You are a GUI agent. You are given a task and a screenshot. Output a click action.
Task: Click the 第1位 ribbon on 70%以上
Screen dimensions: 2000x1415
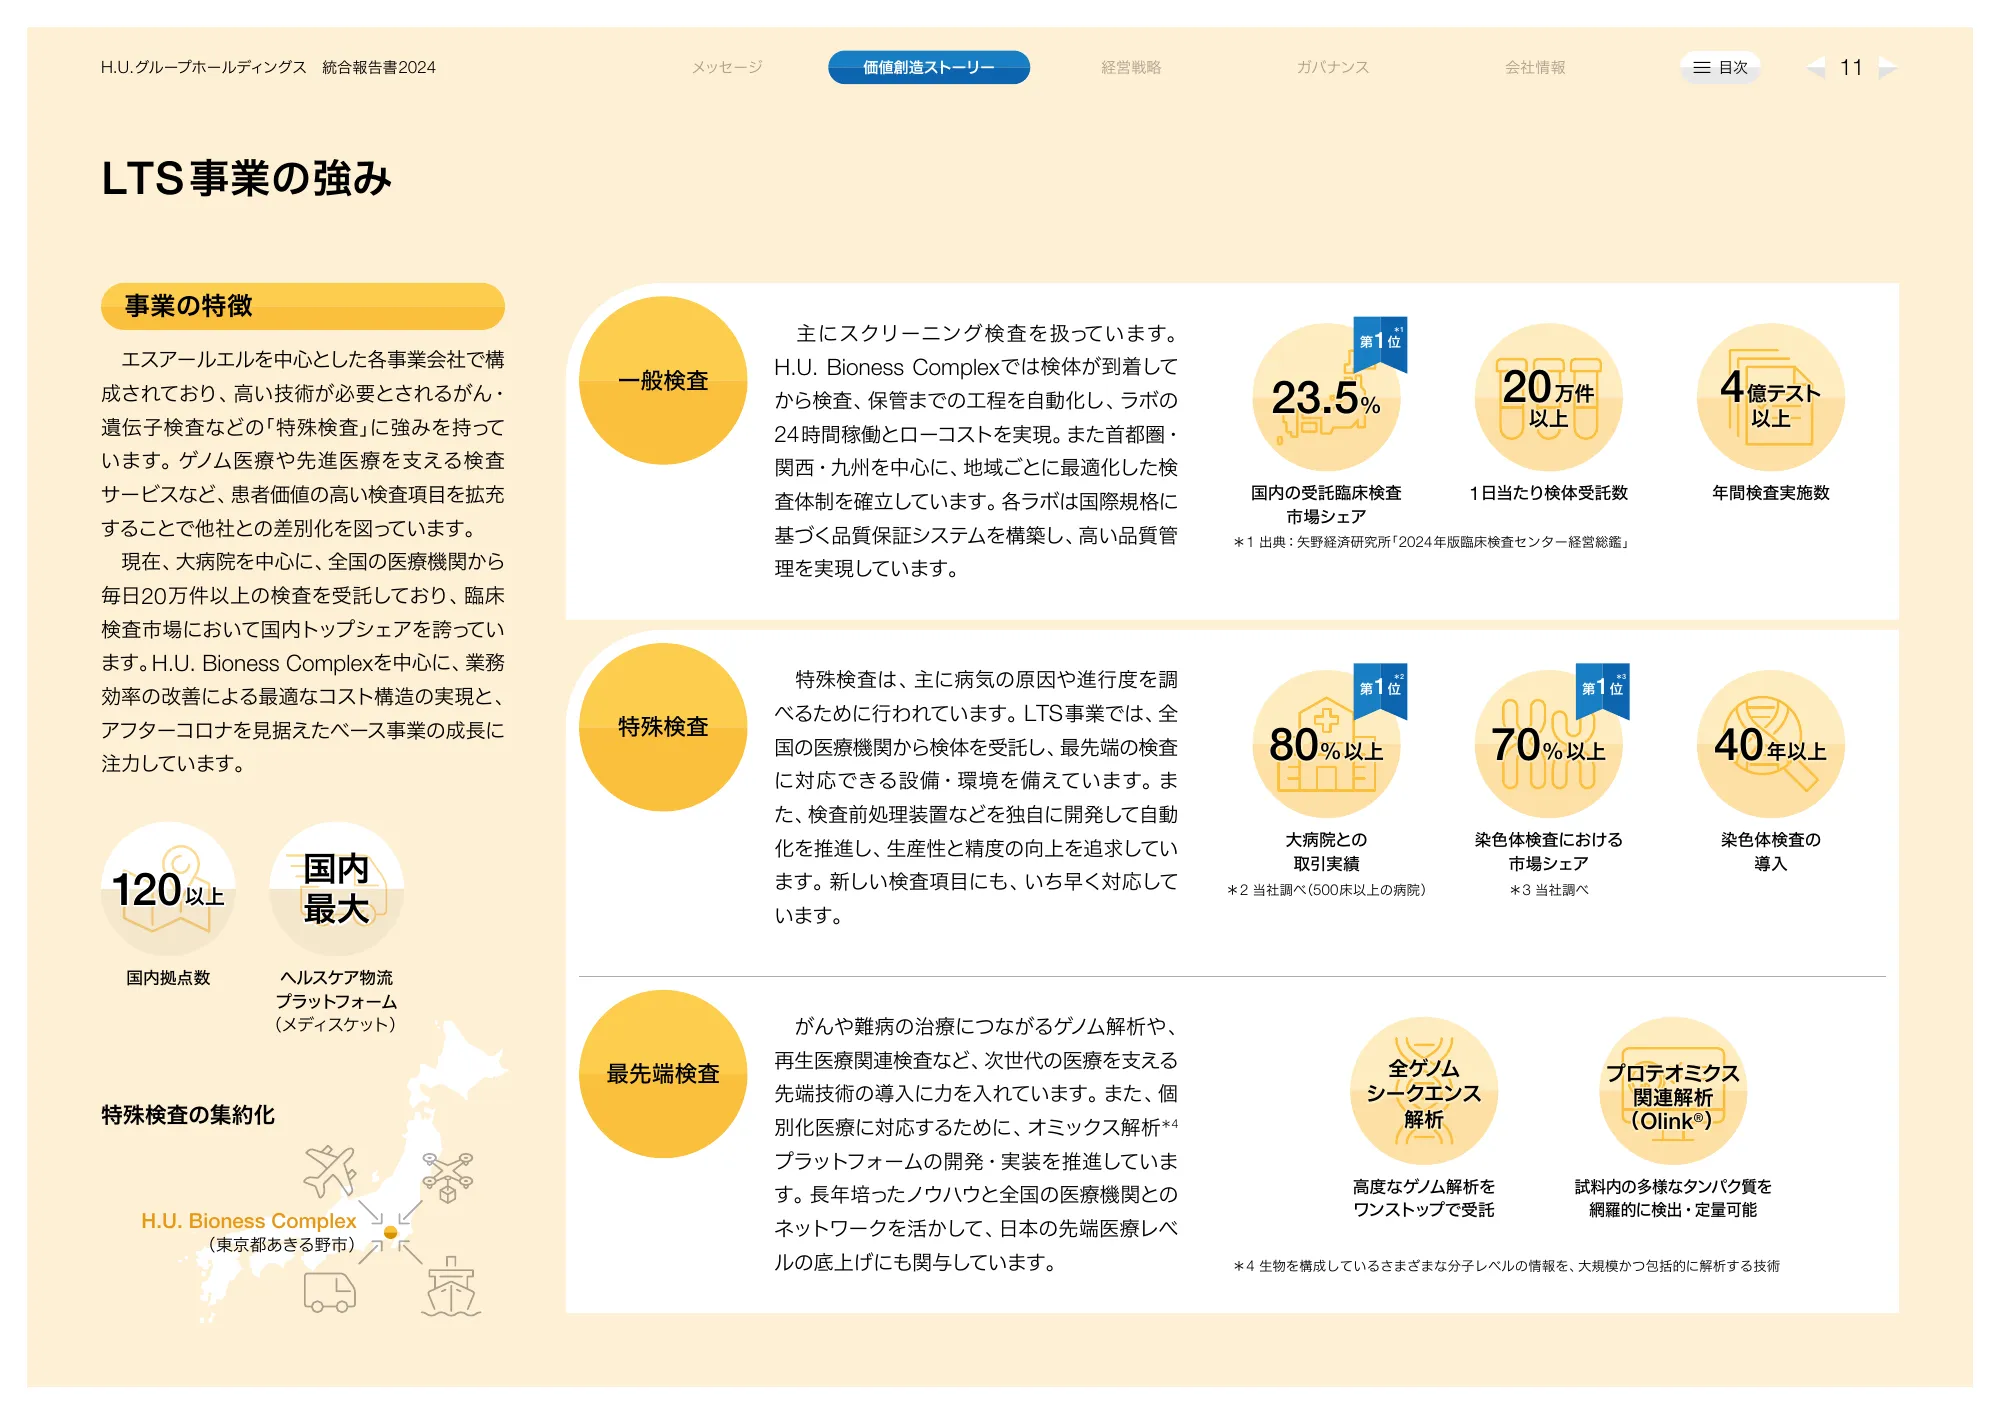pos(1602,690)
